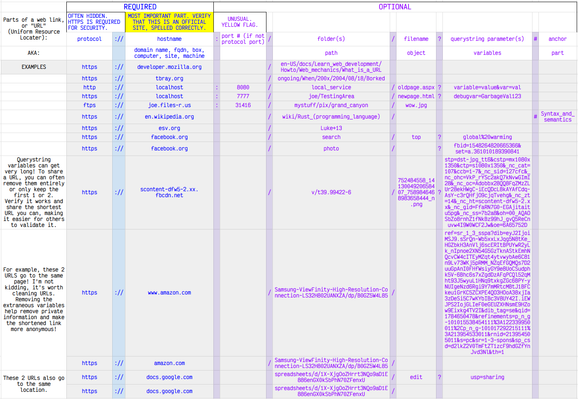The image size is (578, 399).
Task: Select the 'top' filename cell
Action: (x=416, y=137)
